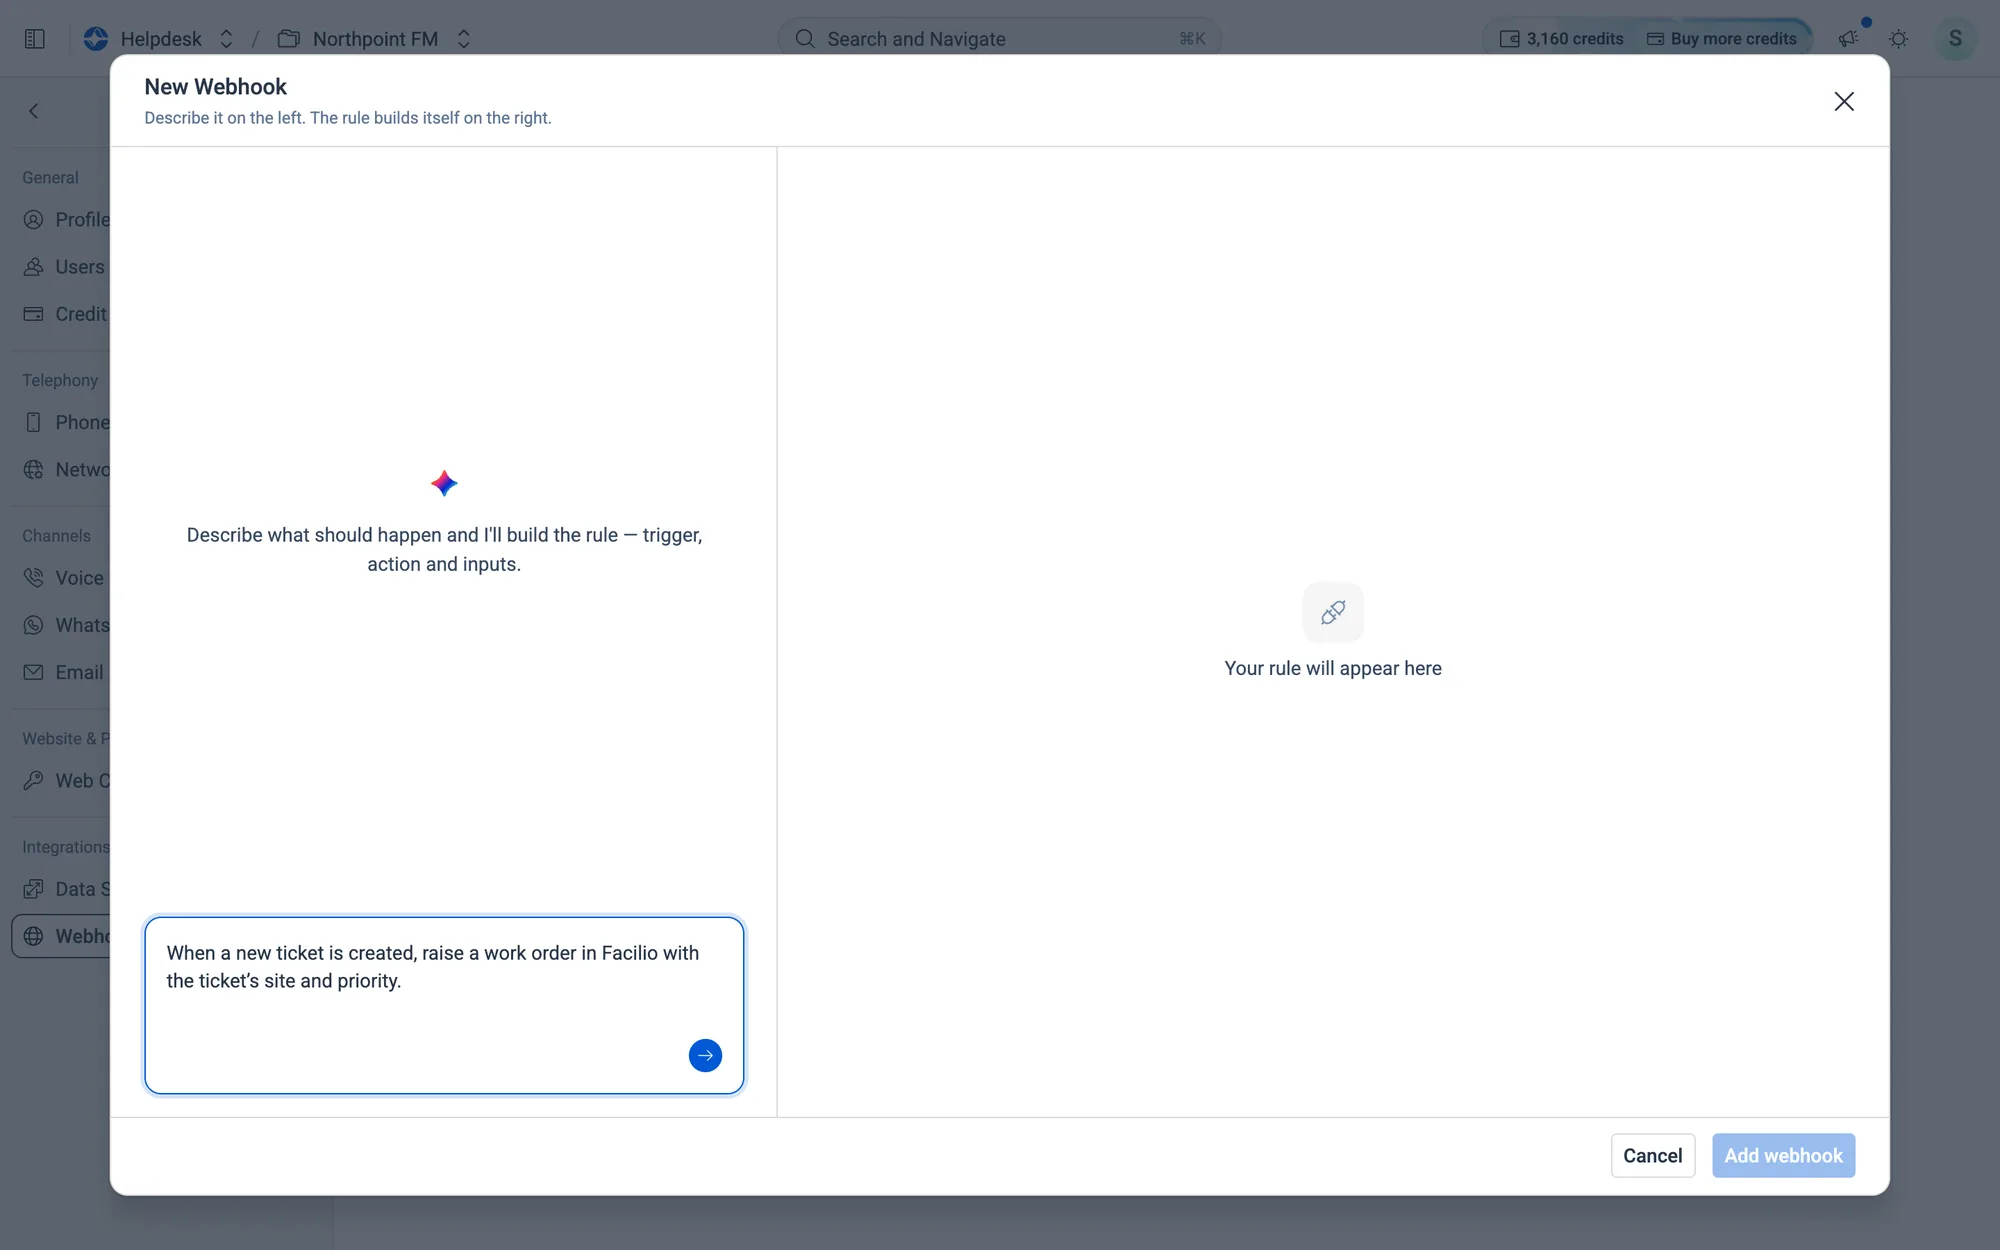
Task: Open Phone settings under Telephony
Action: pos(66,422)
